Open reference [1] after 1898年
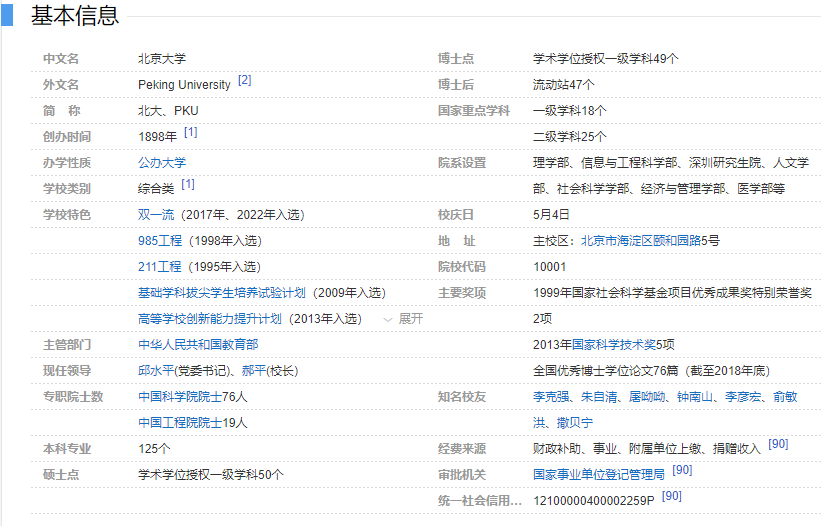 click(190, 132)
